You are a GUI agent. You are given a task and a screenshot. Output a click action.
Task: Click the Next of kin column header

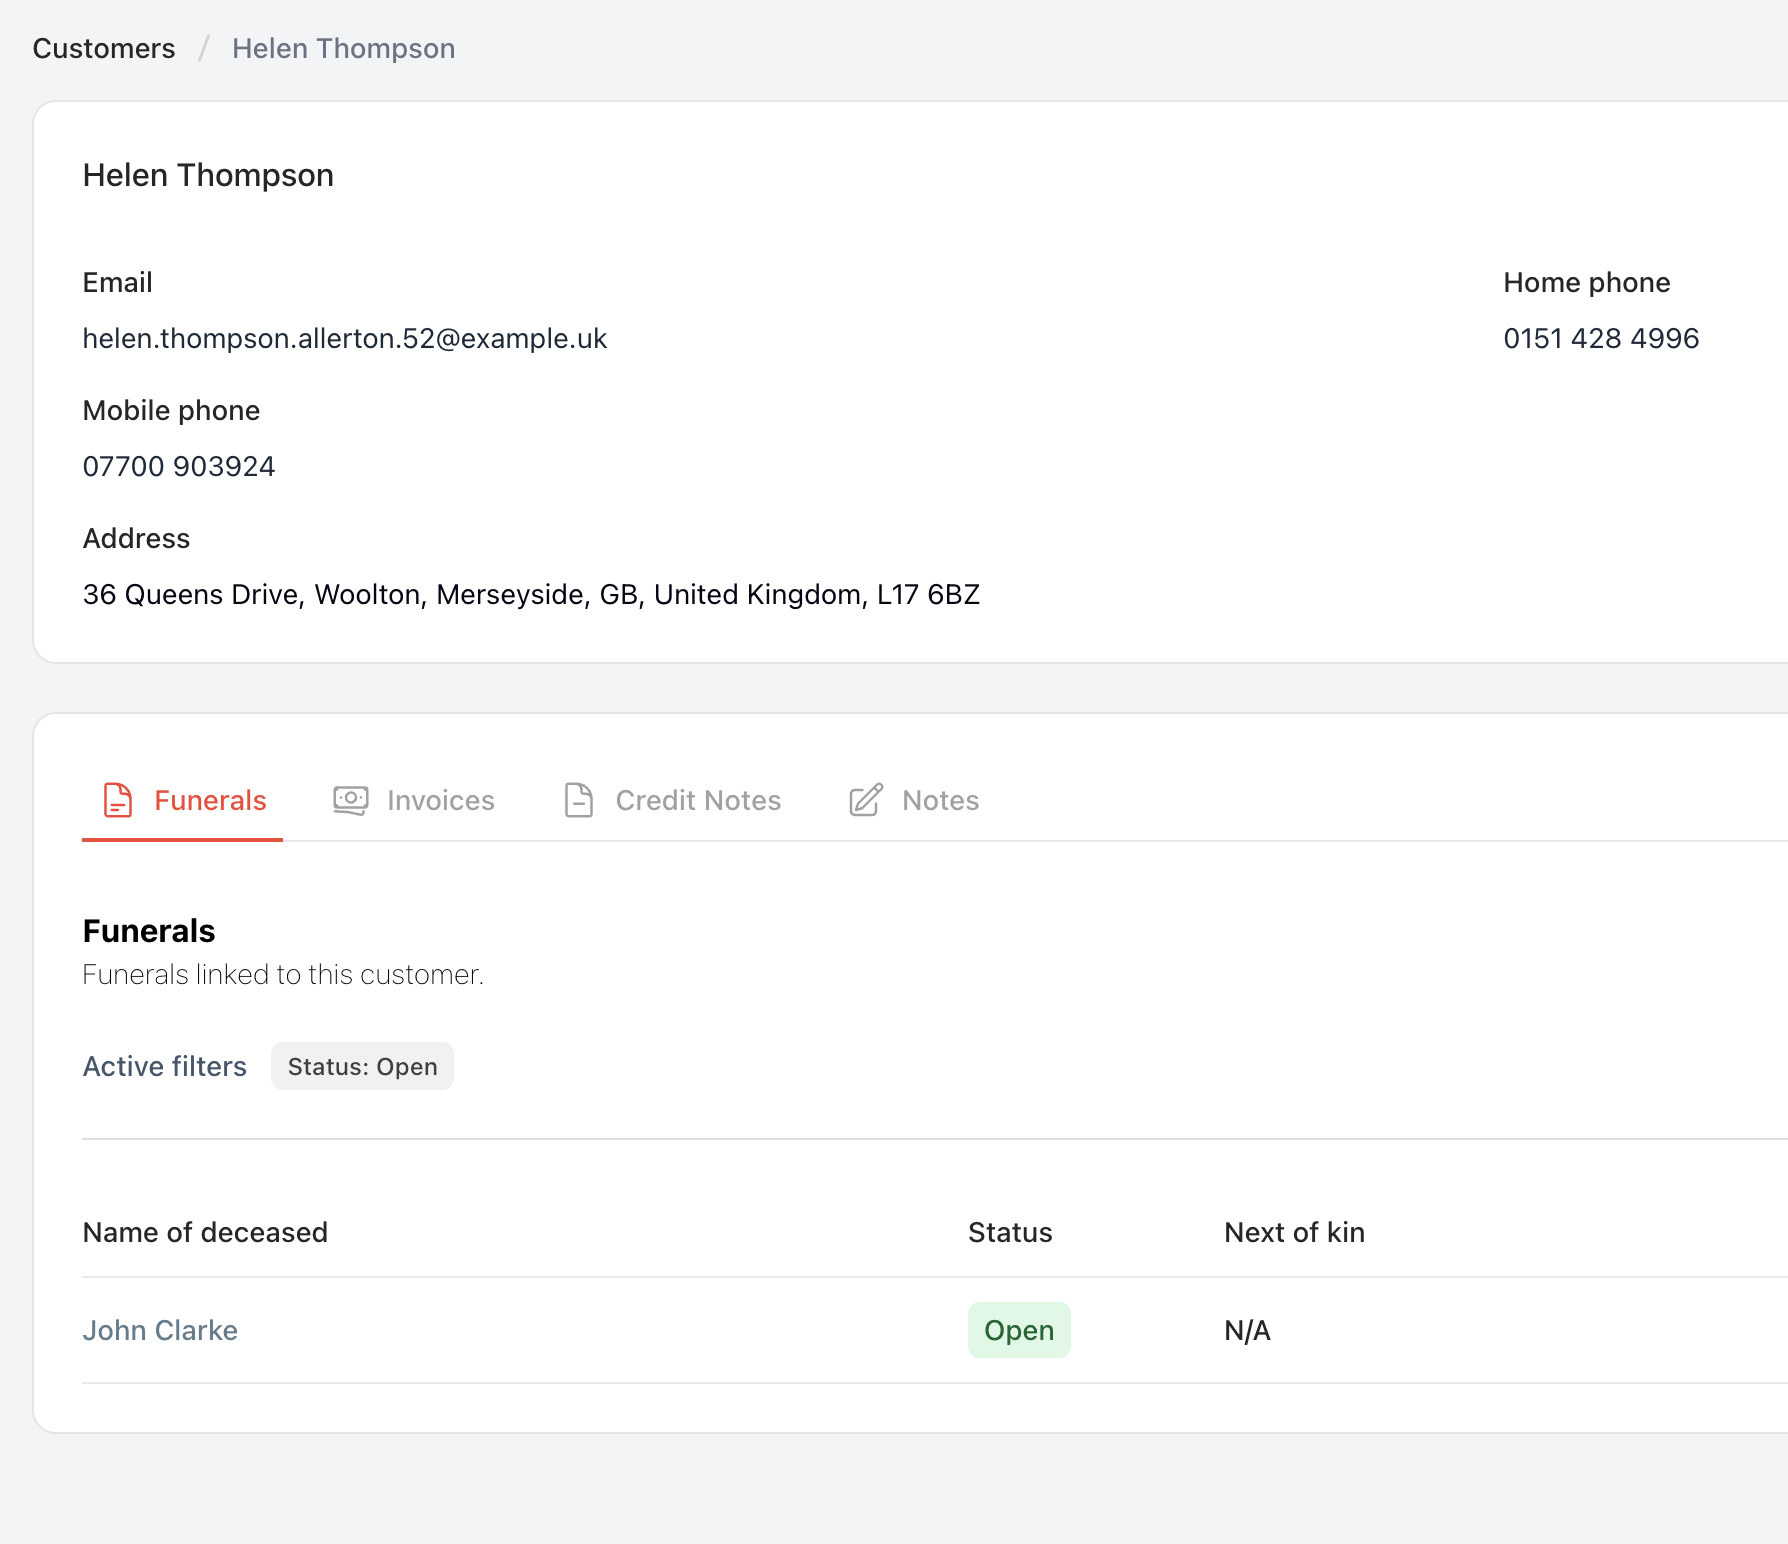[1294, 1232]
